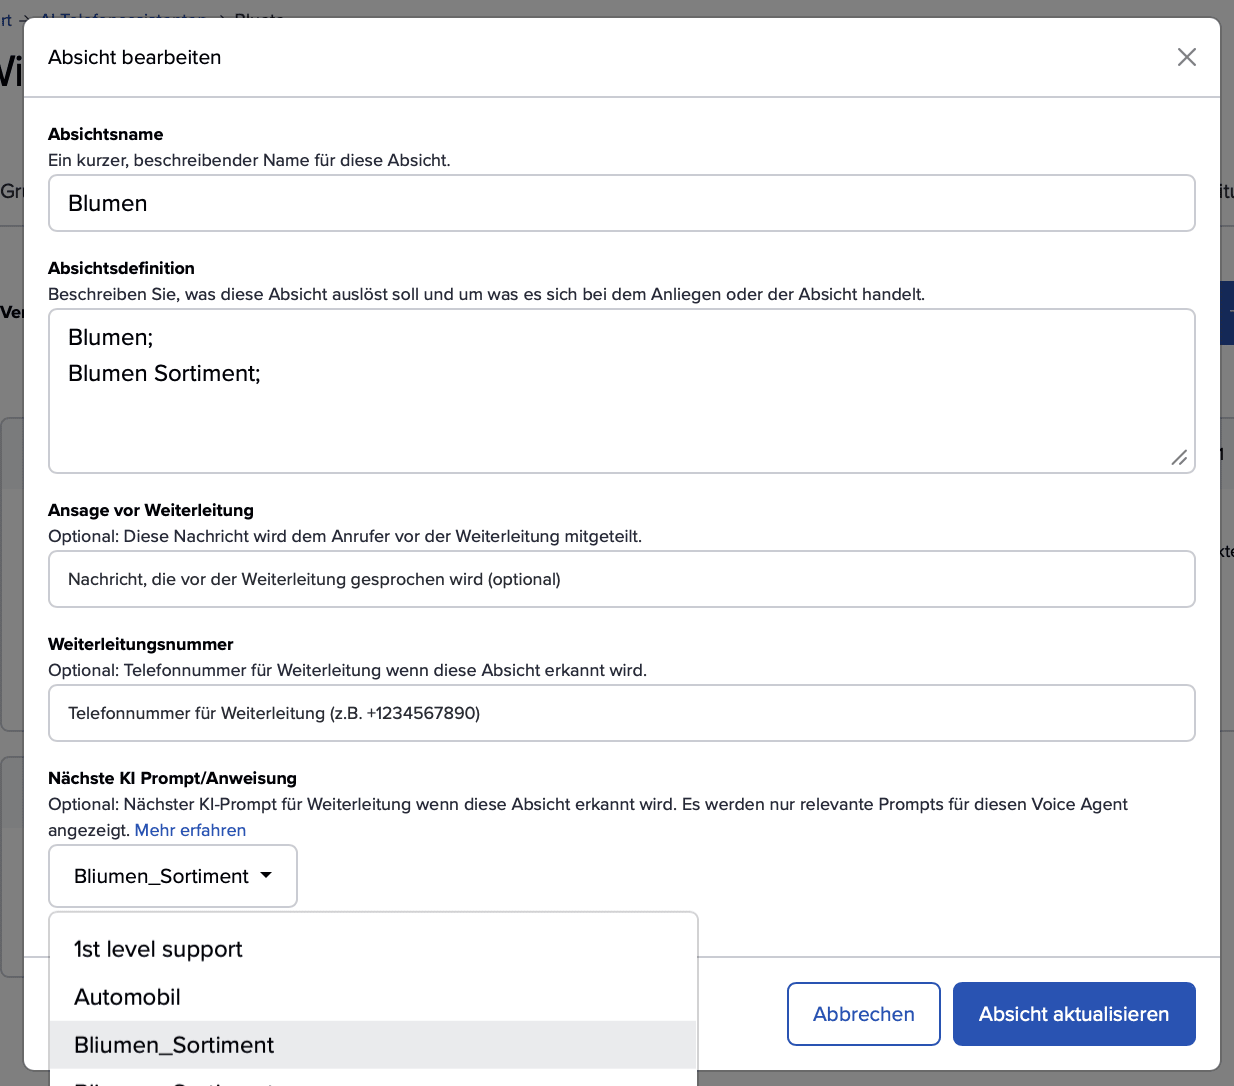Click the Abbrechen button
Viewport: 1234px width, 1086px height.
(863, 1014)
